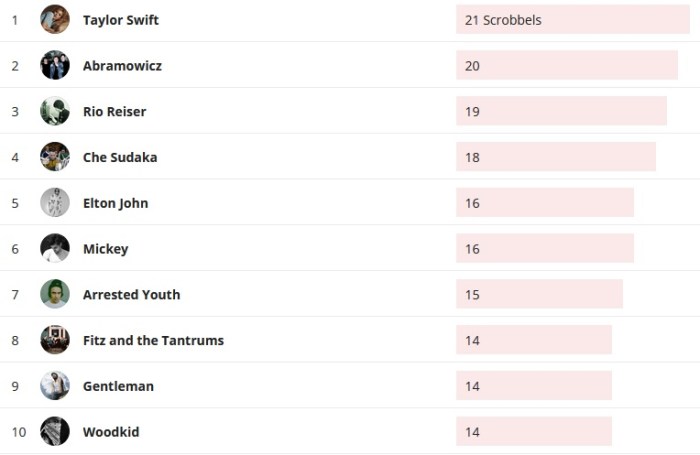Click Abramowicz's round avatar
700x455 pixels.
coord(55,66)
